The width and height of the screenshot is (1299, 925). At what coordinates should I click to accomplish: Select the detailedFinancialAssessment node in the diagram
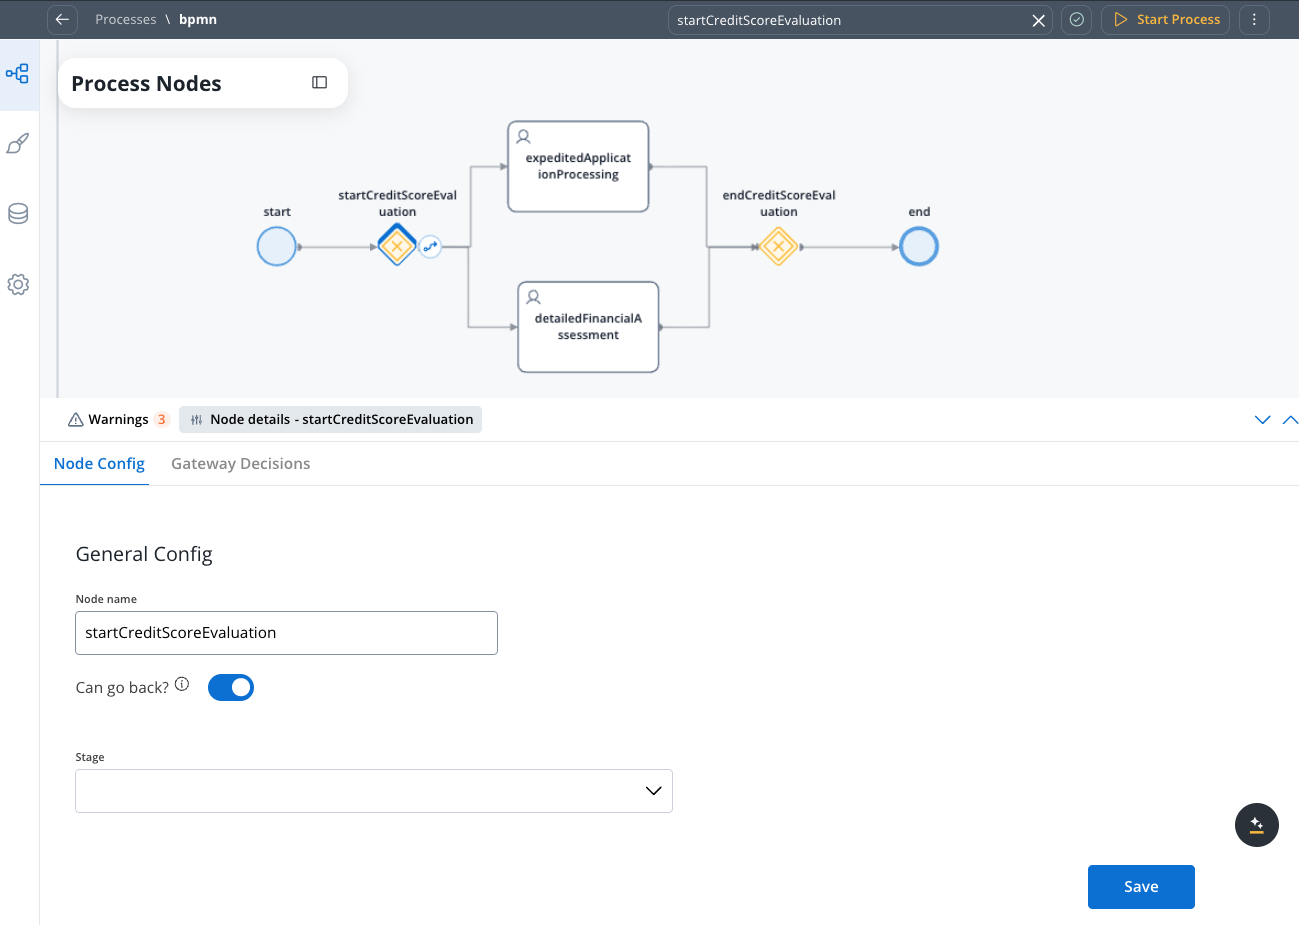click(588, 326)
